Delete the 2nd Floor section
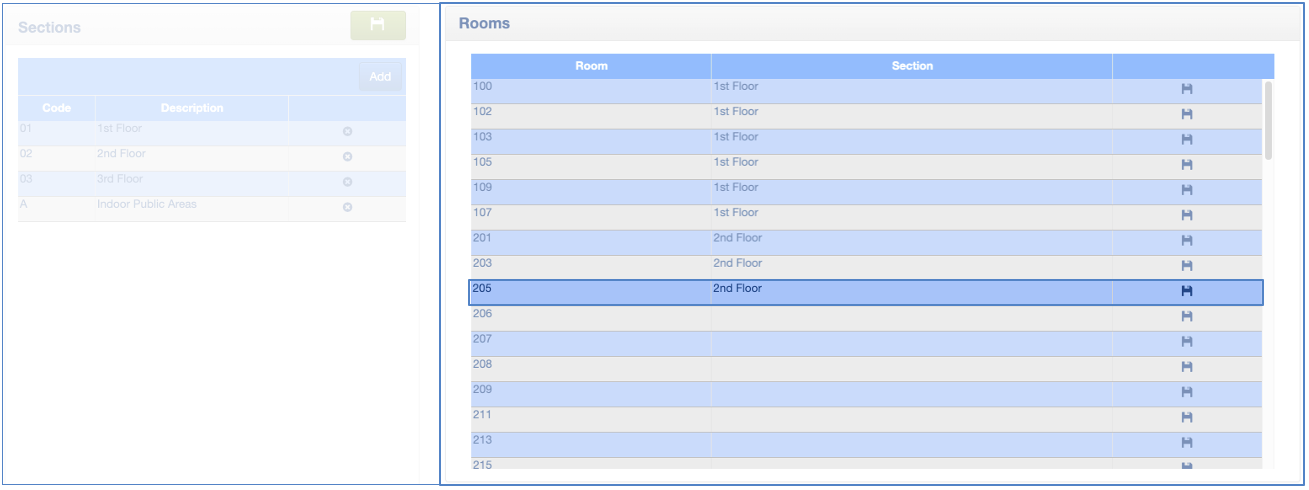The width and height of the screenshot is (1309, 490). tap(347, 157)
